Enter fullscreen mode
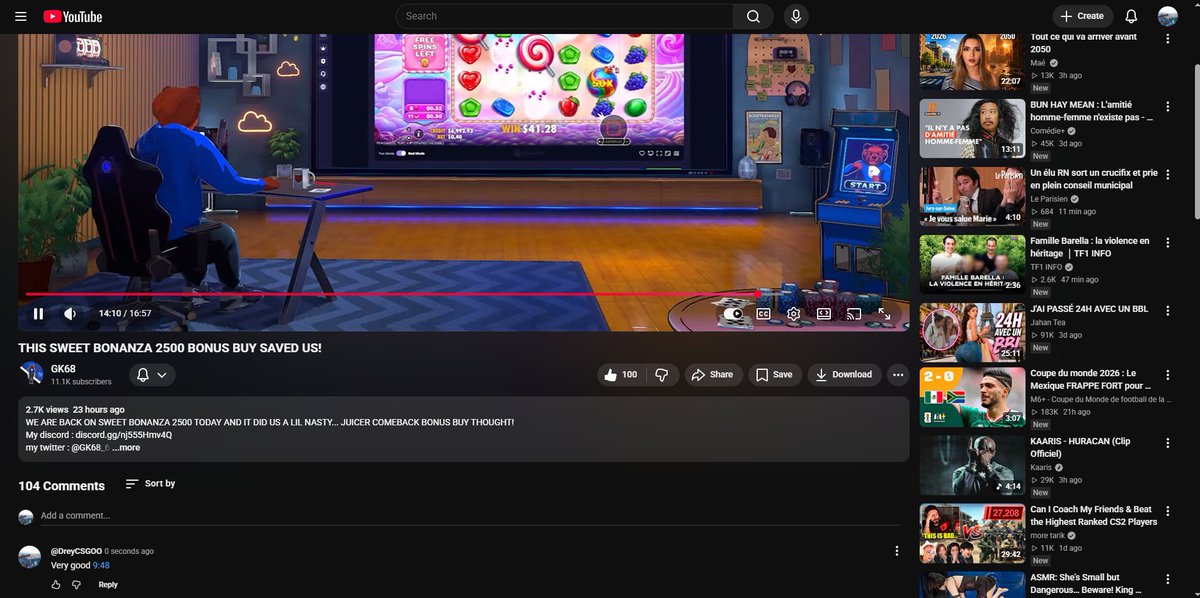The width and height of the screenshot is (1200, 598). [x=884, y=313]
